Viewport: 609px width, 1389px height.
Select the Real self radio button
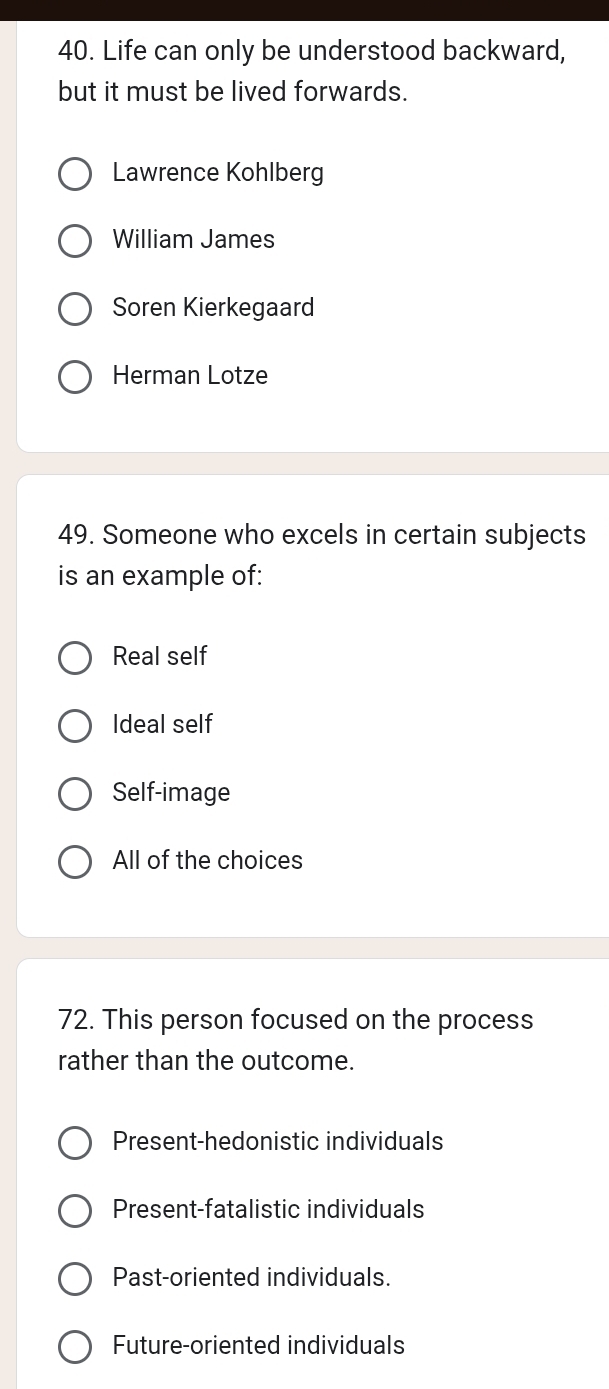[x=75, y=658]
